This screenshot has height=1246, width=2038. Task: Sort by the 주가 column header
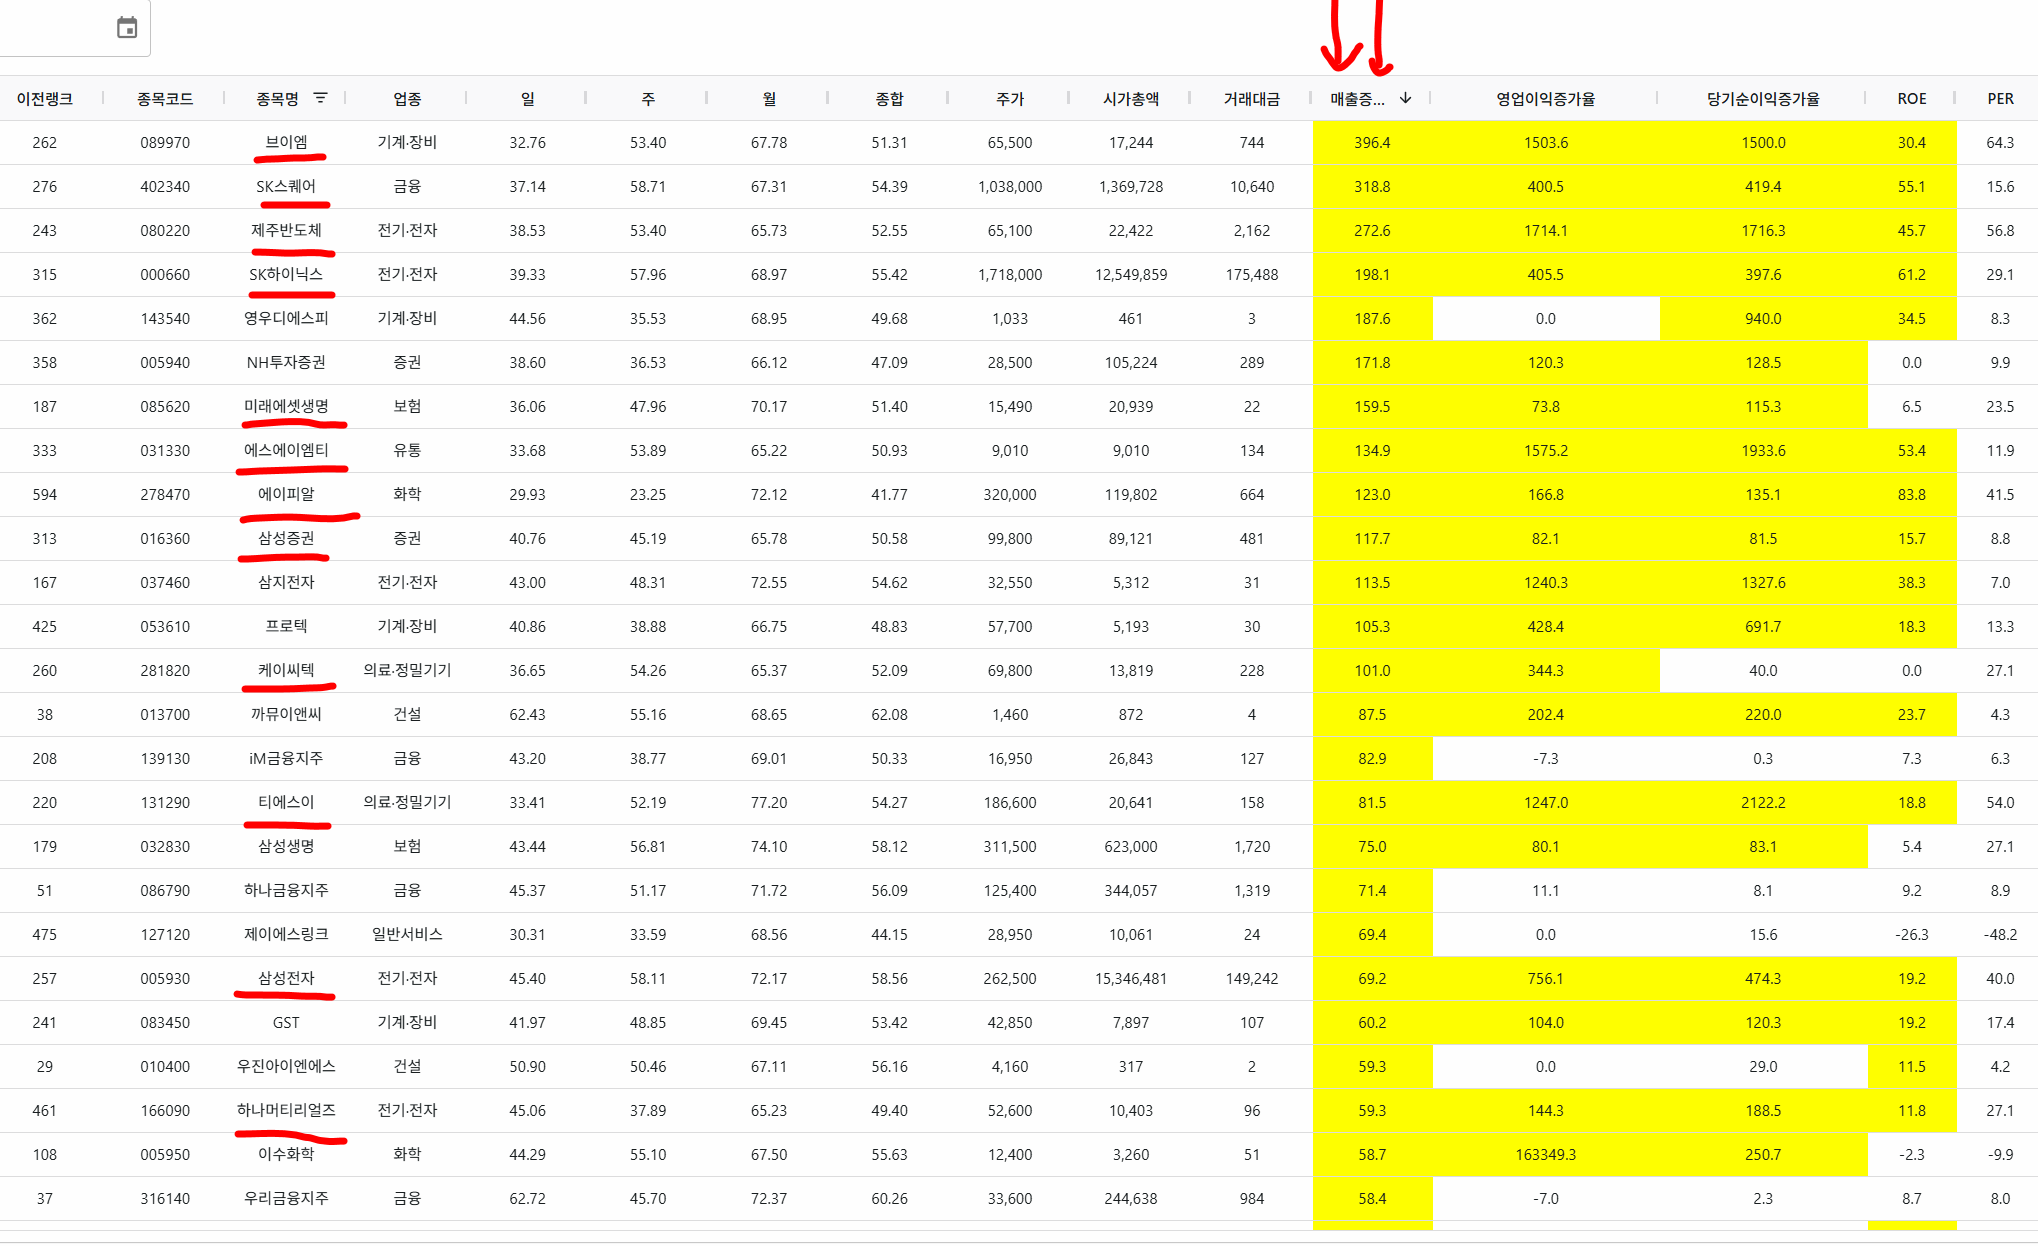tap(1010, 99)
